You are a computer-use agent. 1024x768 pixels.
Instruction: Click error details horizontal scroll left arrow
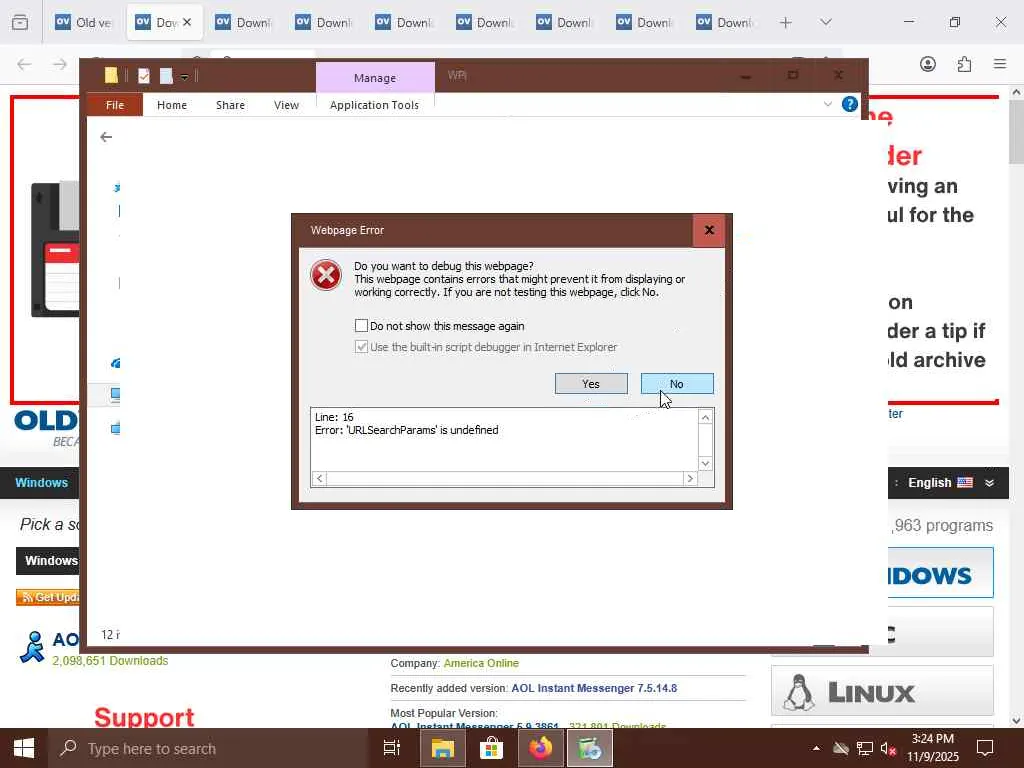[319, 479]
